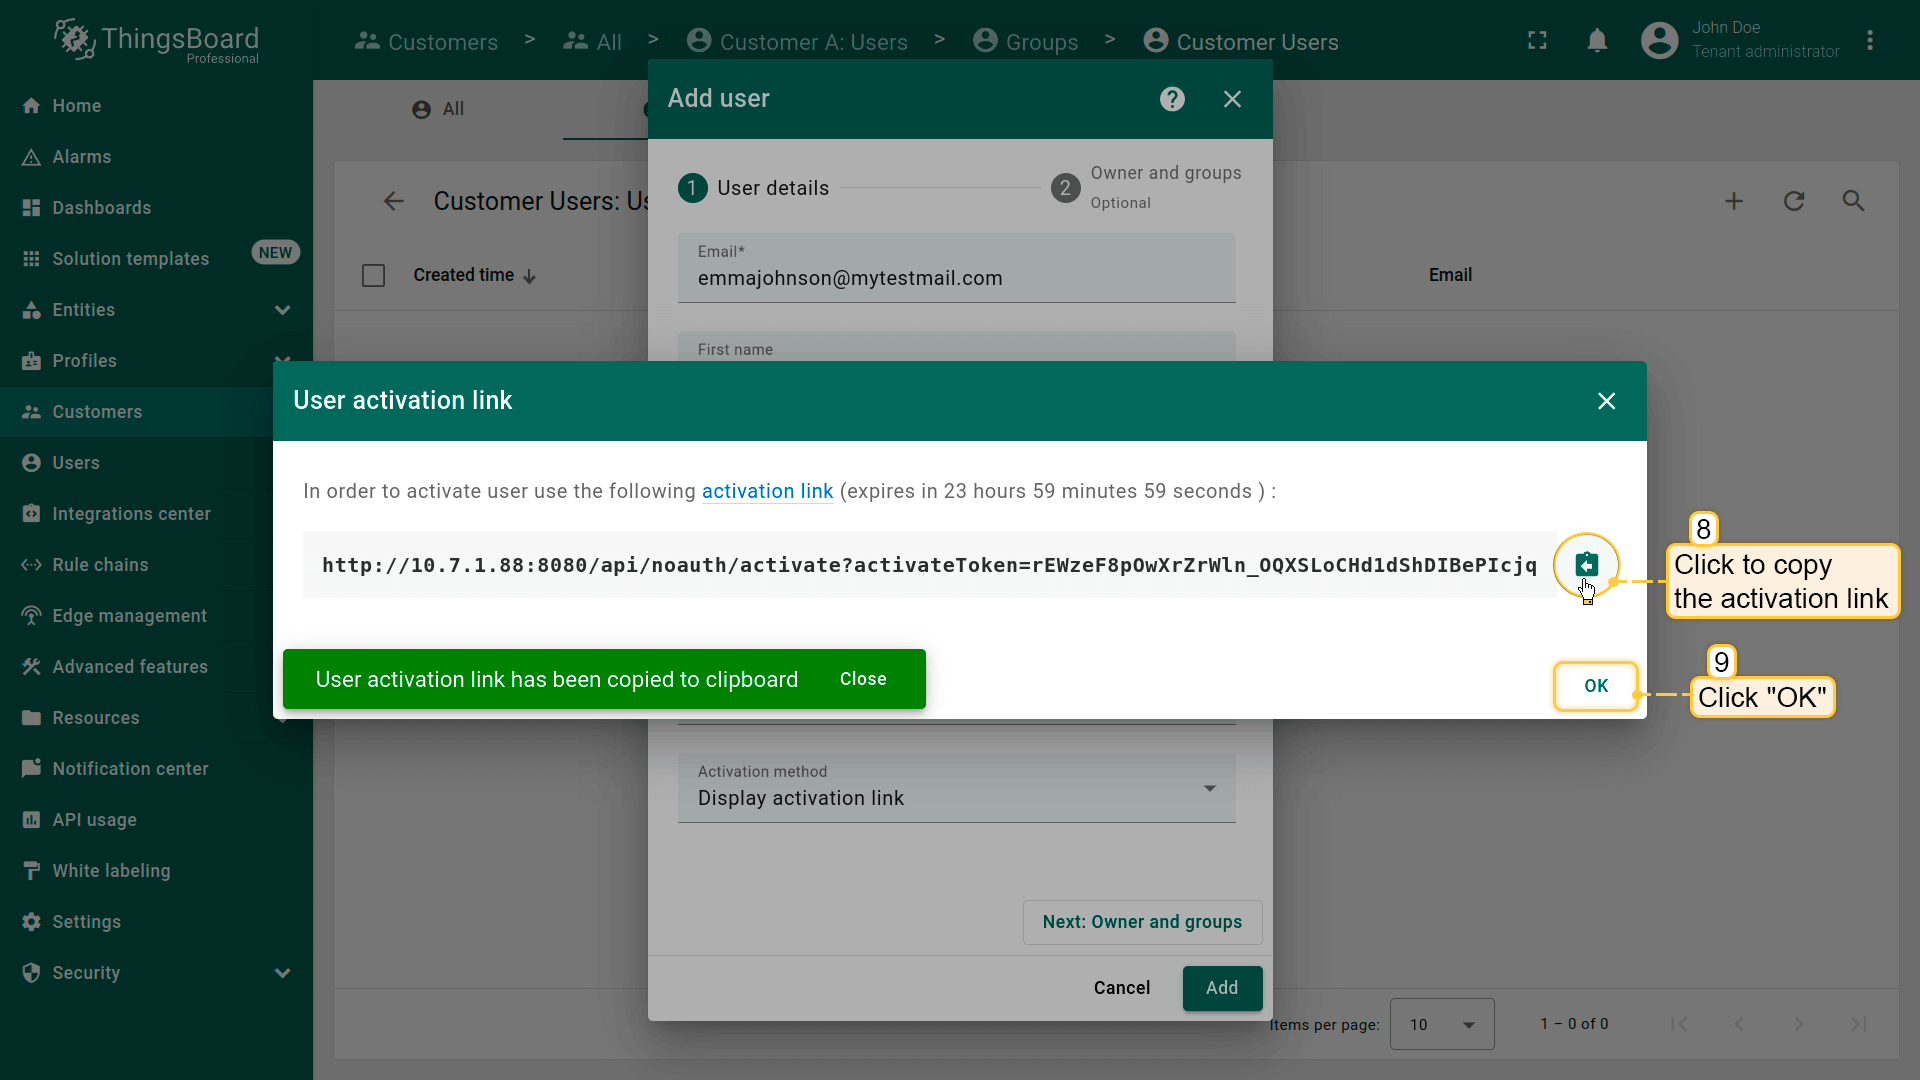This screenshot has width=1920, height=1080.
Task: Click OK in activation link dialog
Action: pos(1595,686)
